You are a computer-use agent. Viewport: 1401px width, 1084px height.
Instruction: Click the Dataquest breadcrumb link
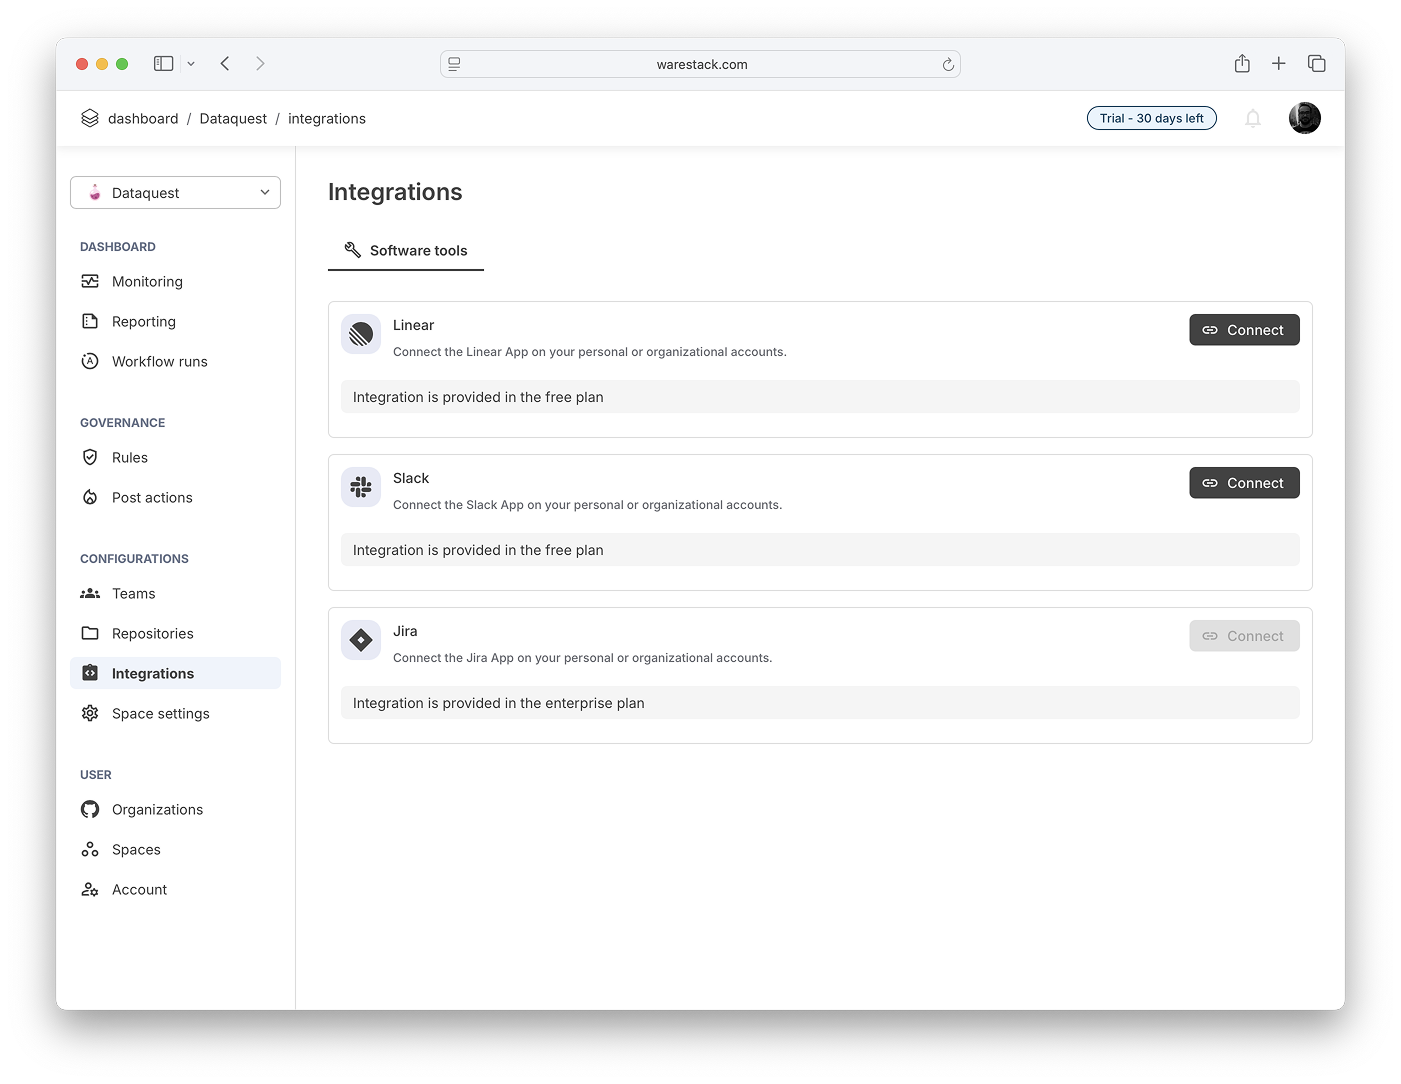click(233, 119)
